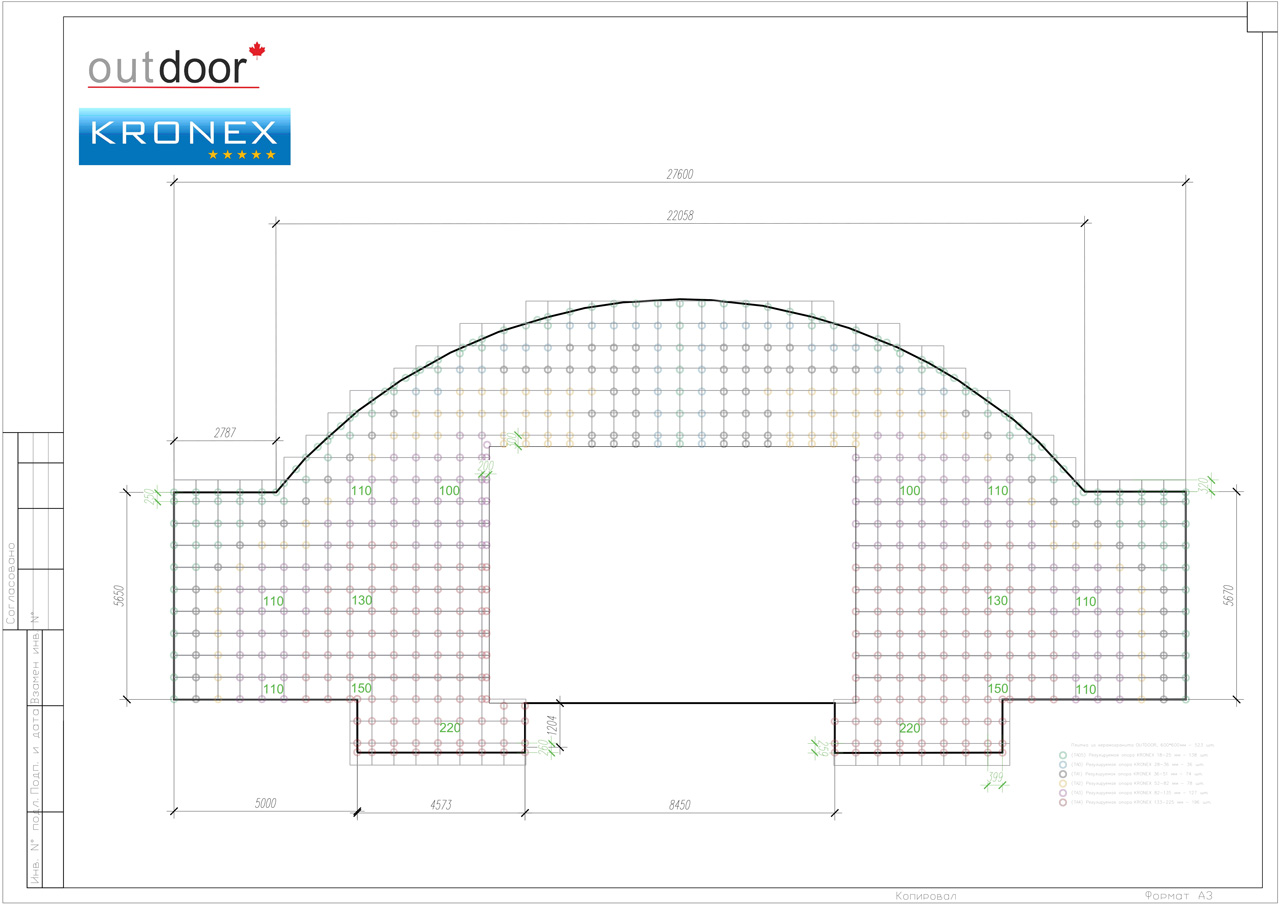
Task: Select the 5000 bottom dimension
Action: tap(265, 803)
